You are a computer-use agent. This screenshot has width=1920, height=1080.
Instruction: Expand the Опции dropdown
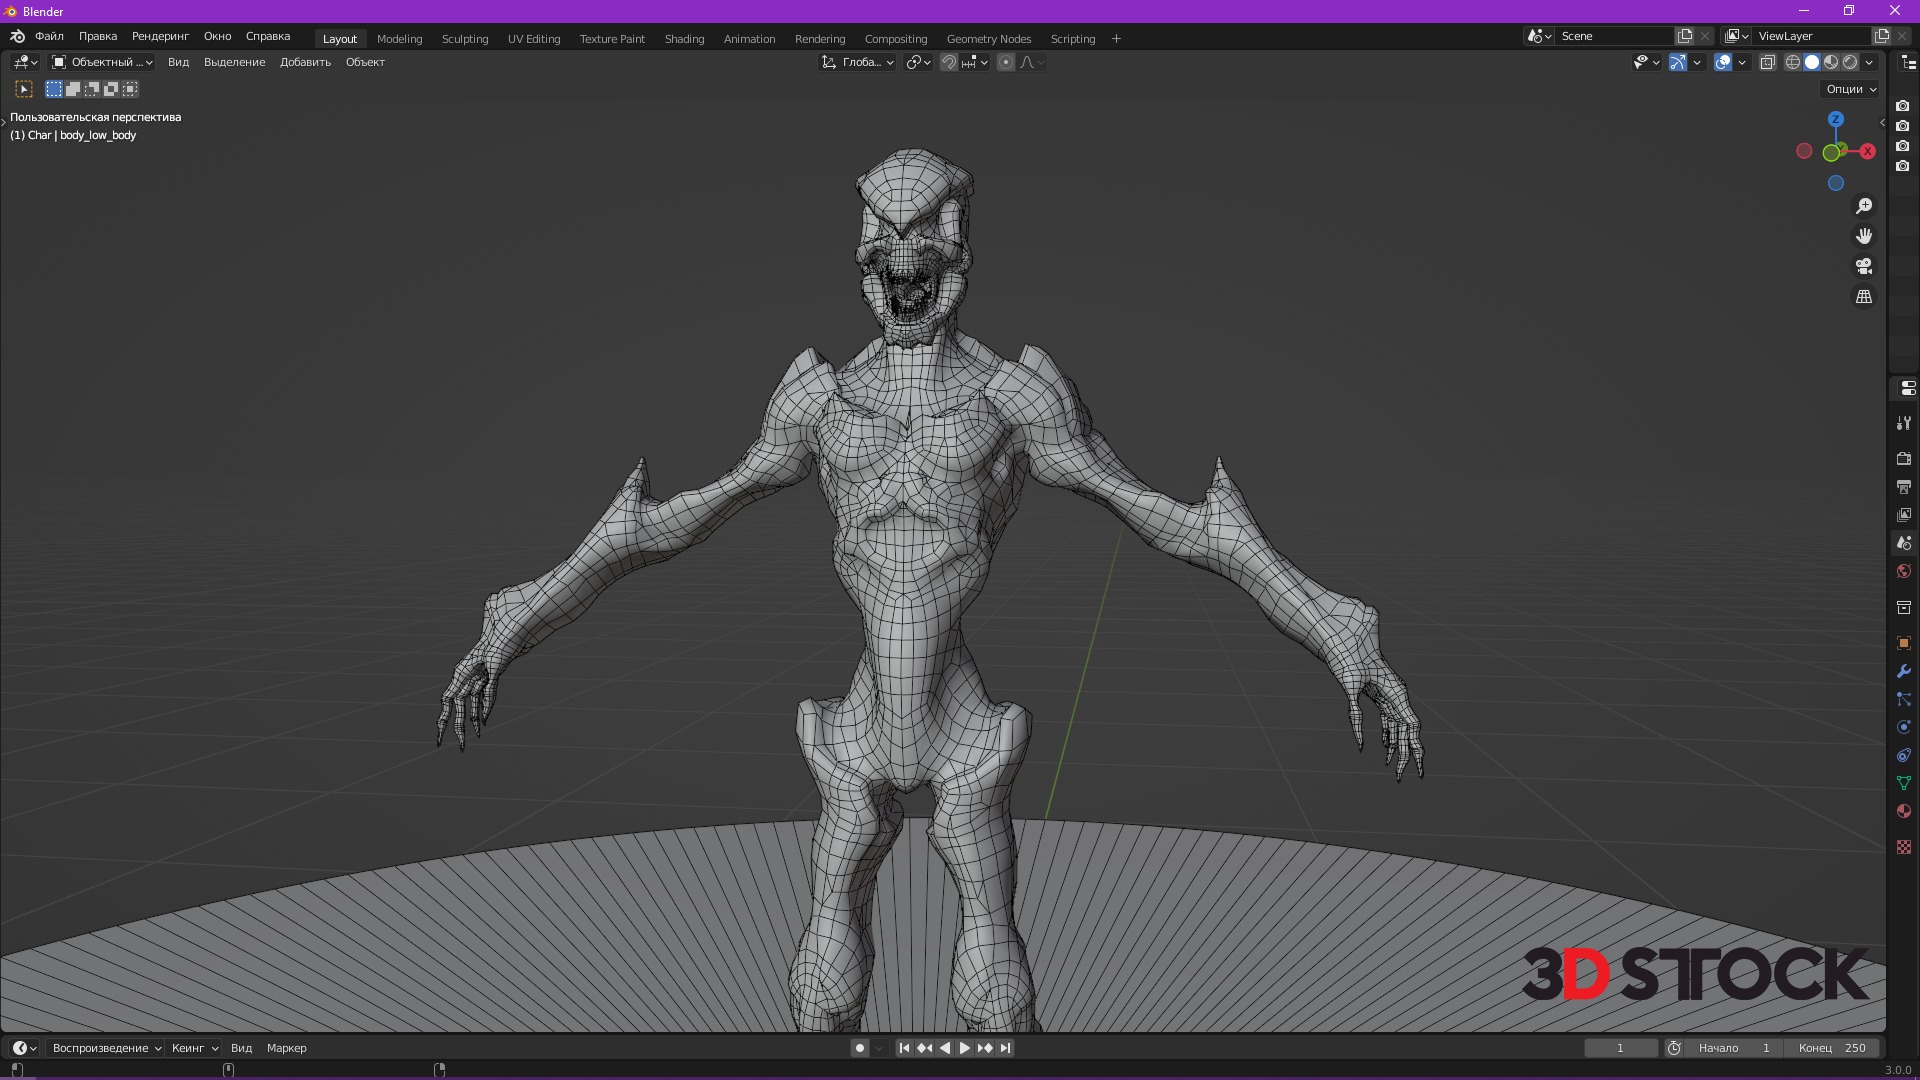tap(1851, 89)
